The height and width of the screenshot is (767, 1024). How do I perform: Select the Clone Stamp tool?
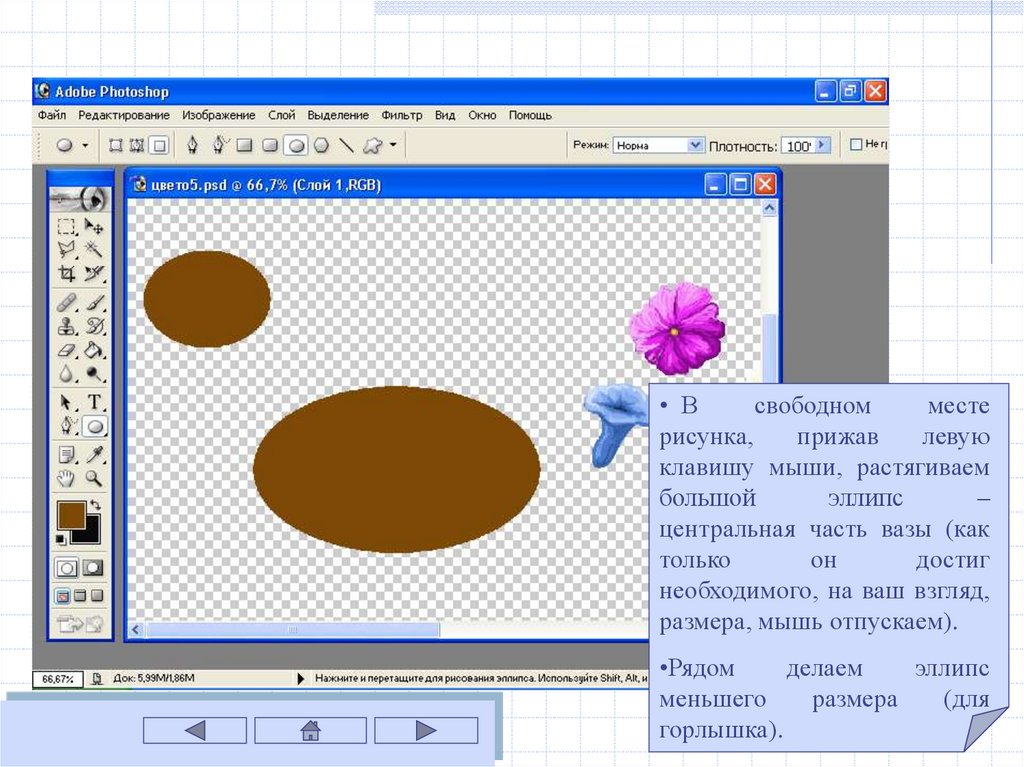pyautogui.click(x=67, y=326)
